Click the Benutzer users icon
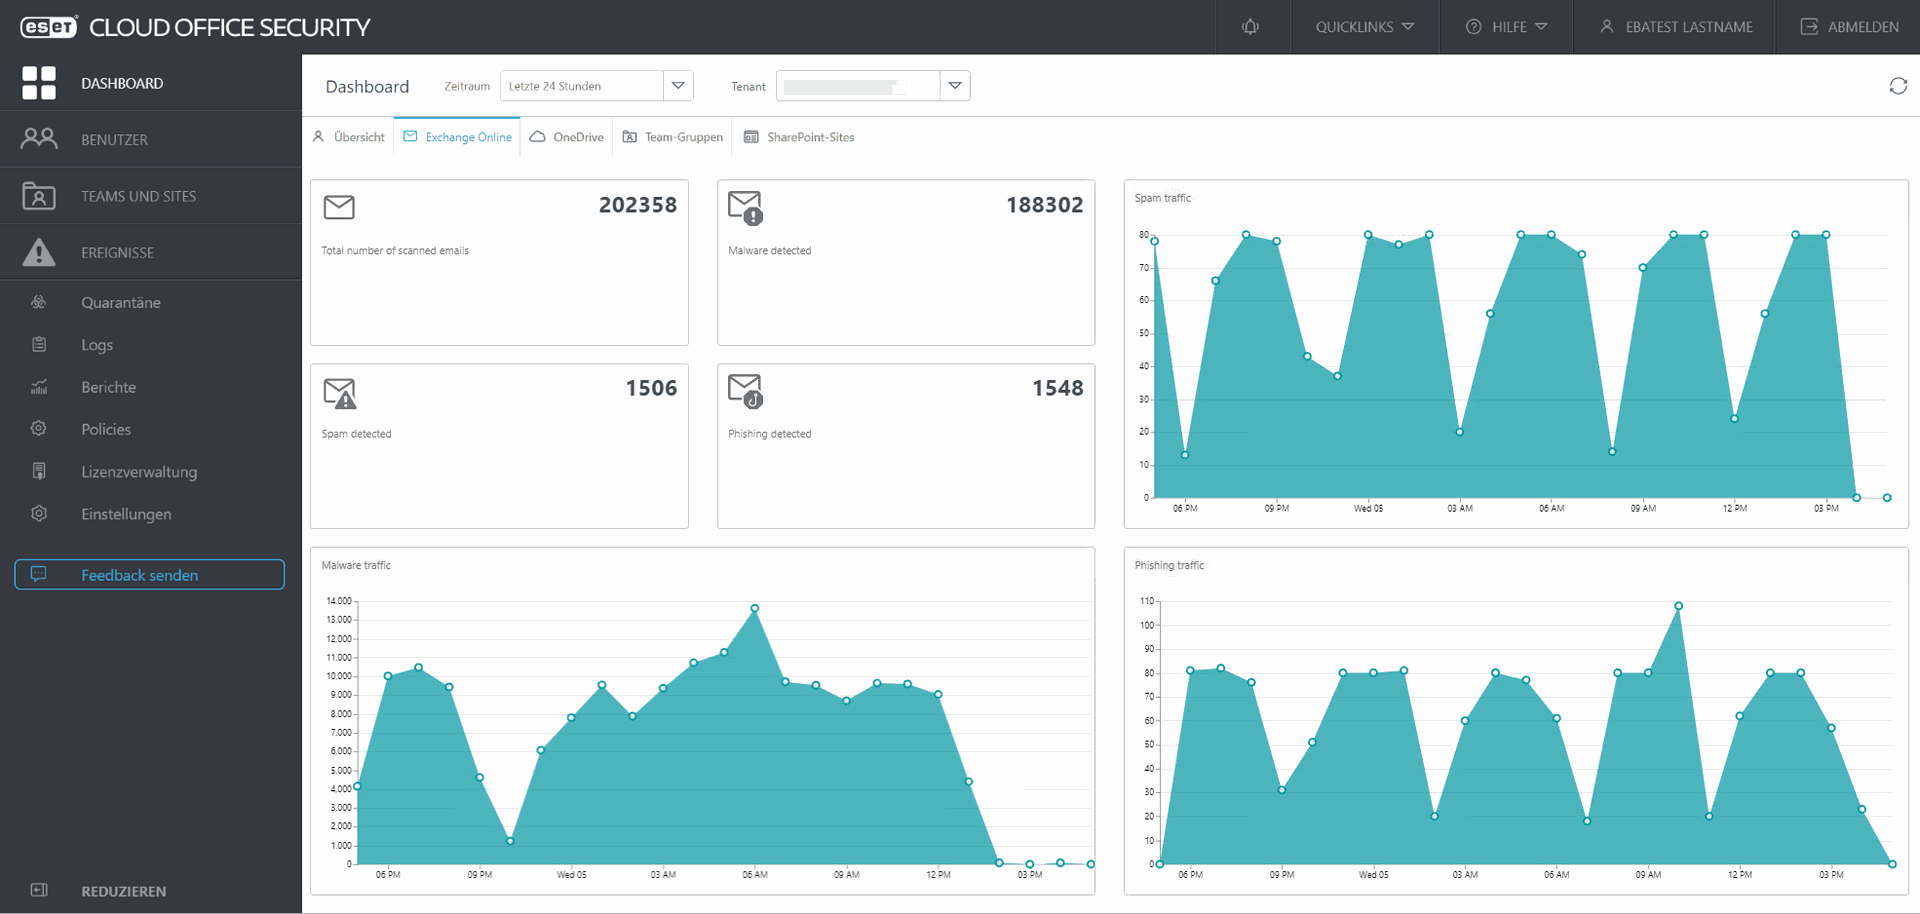The image size is (1920, 914). (39, 139)
